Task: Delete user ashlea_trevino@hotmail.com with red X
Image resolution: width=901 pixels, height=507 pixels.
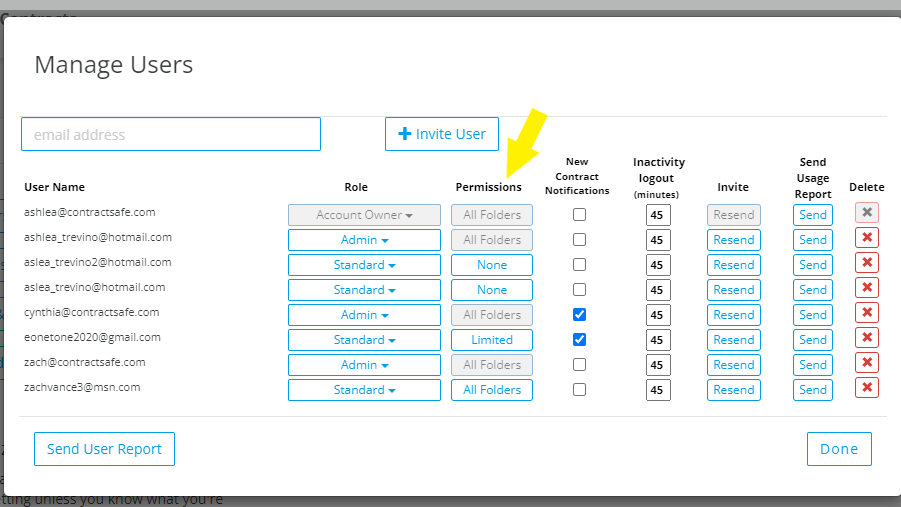Action: click(867, 238)
